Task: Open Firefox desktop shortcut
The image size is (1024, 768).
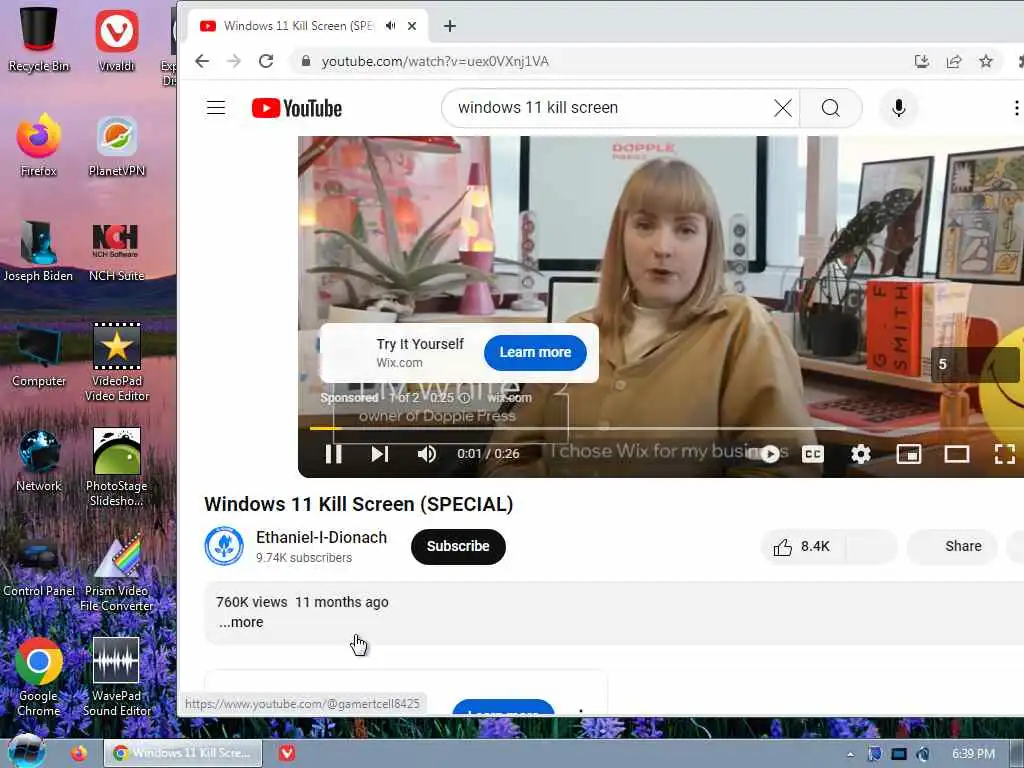Action: (38, 145)
